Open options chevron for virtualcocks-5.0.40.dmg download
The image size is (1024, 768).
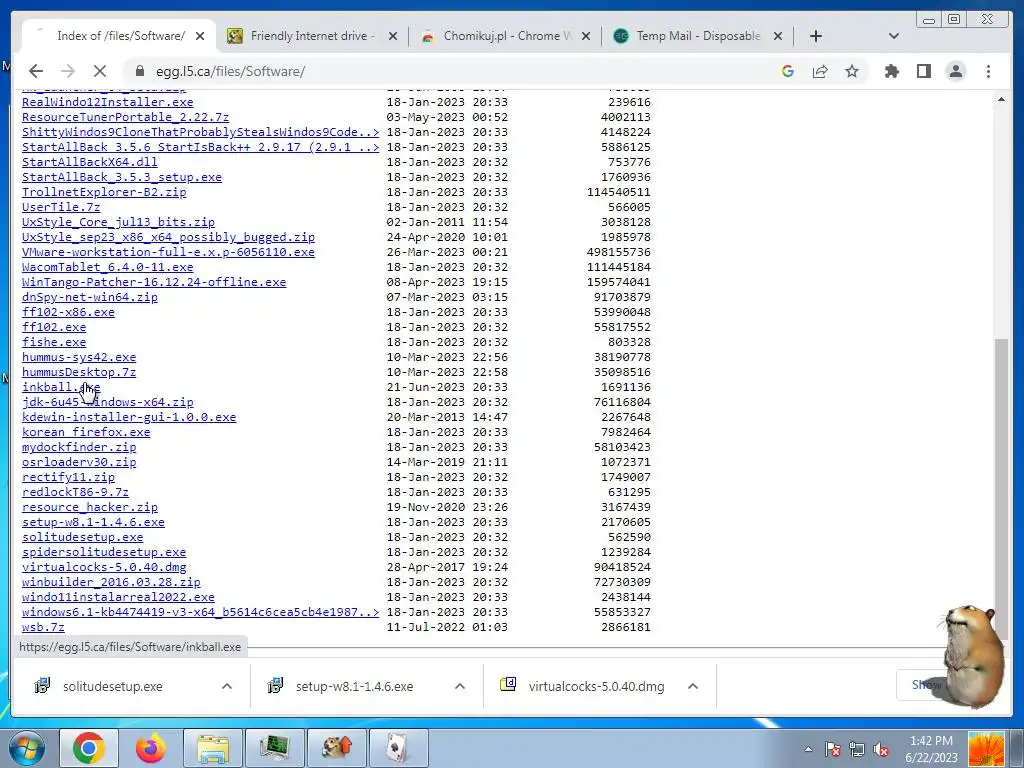point(693,686)
